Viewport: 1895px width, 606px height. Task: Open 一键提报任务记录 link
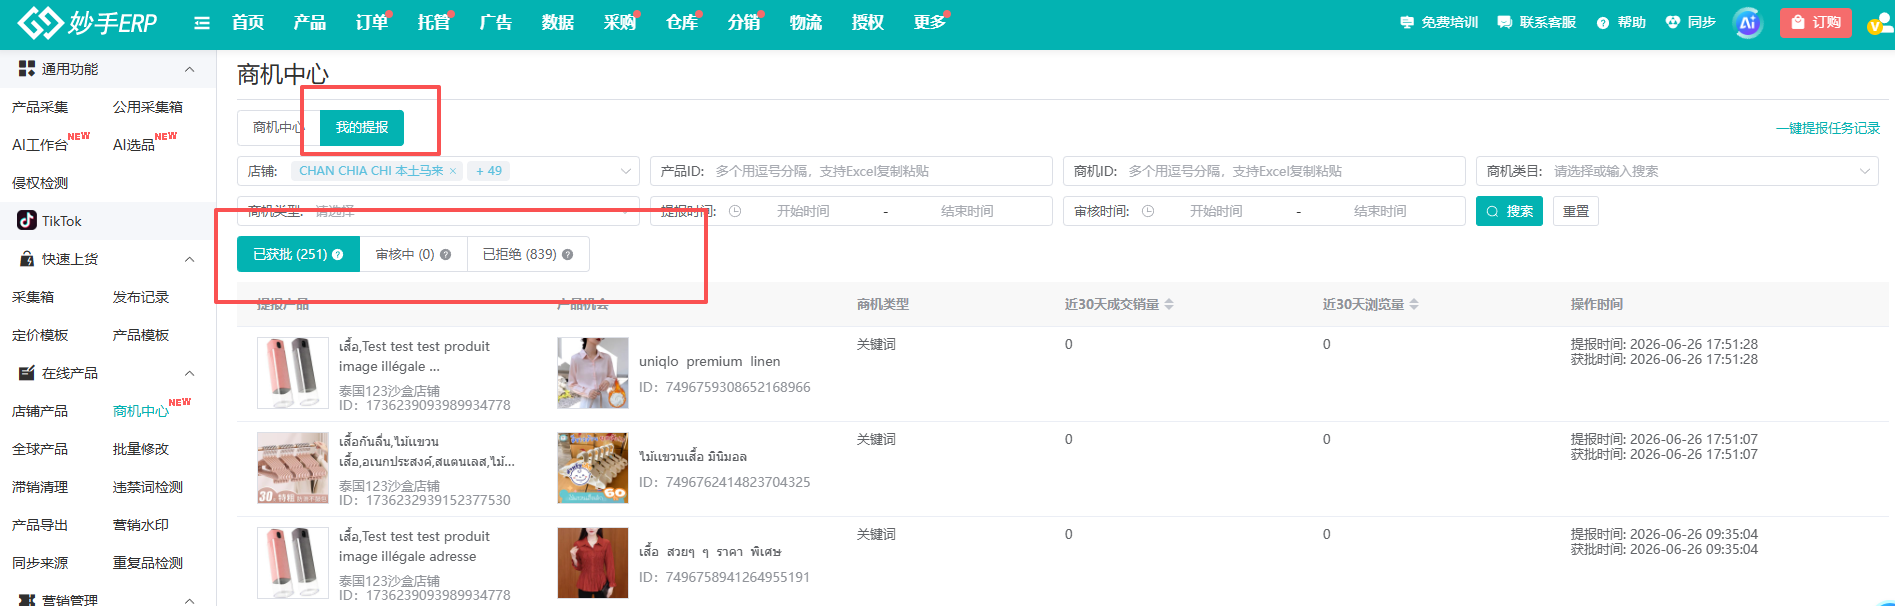click(x=1828, y=128)
